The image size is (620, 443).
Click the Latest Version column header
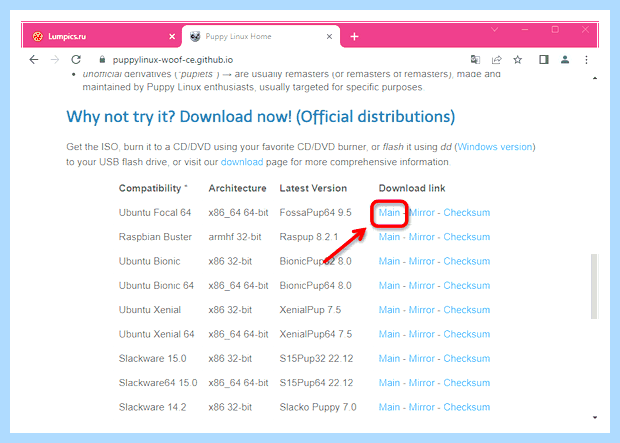pyautogui.click(x=313, y=188)
